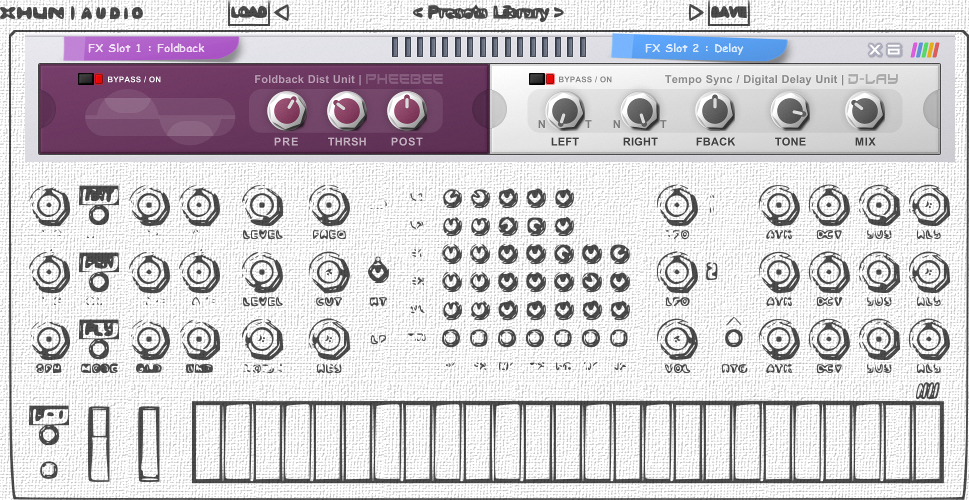Click the D-LAY unit name label
The image size is (969, 500).
873,79
